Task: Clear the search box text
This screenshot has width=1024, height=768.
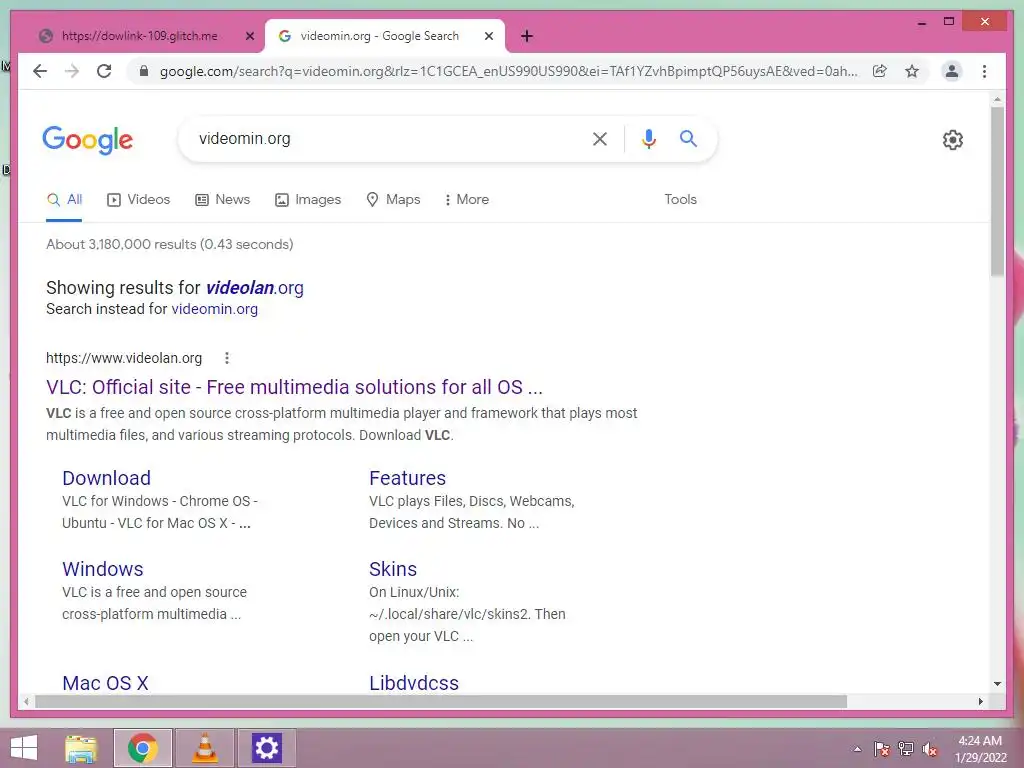Action: (600, 138)
